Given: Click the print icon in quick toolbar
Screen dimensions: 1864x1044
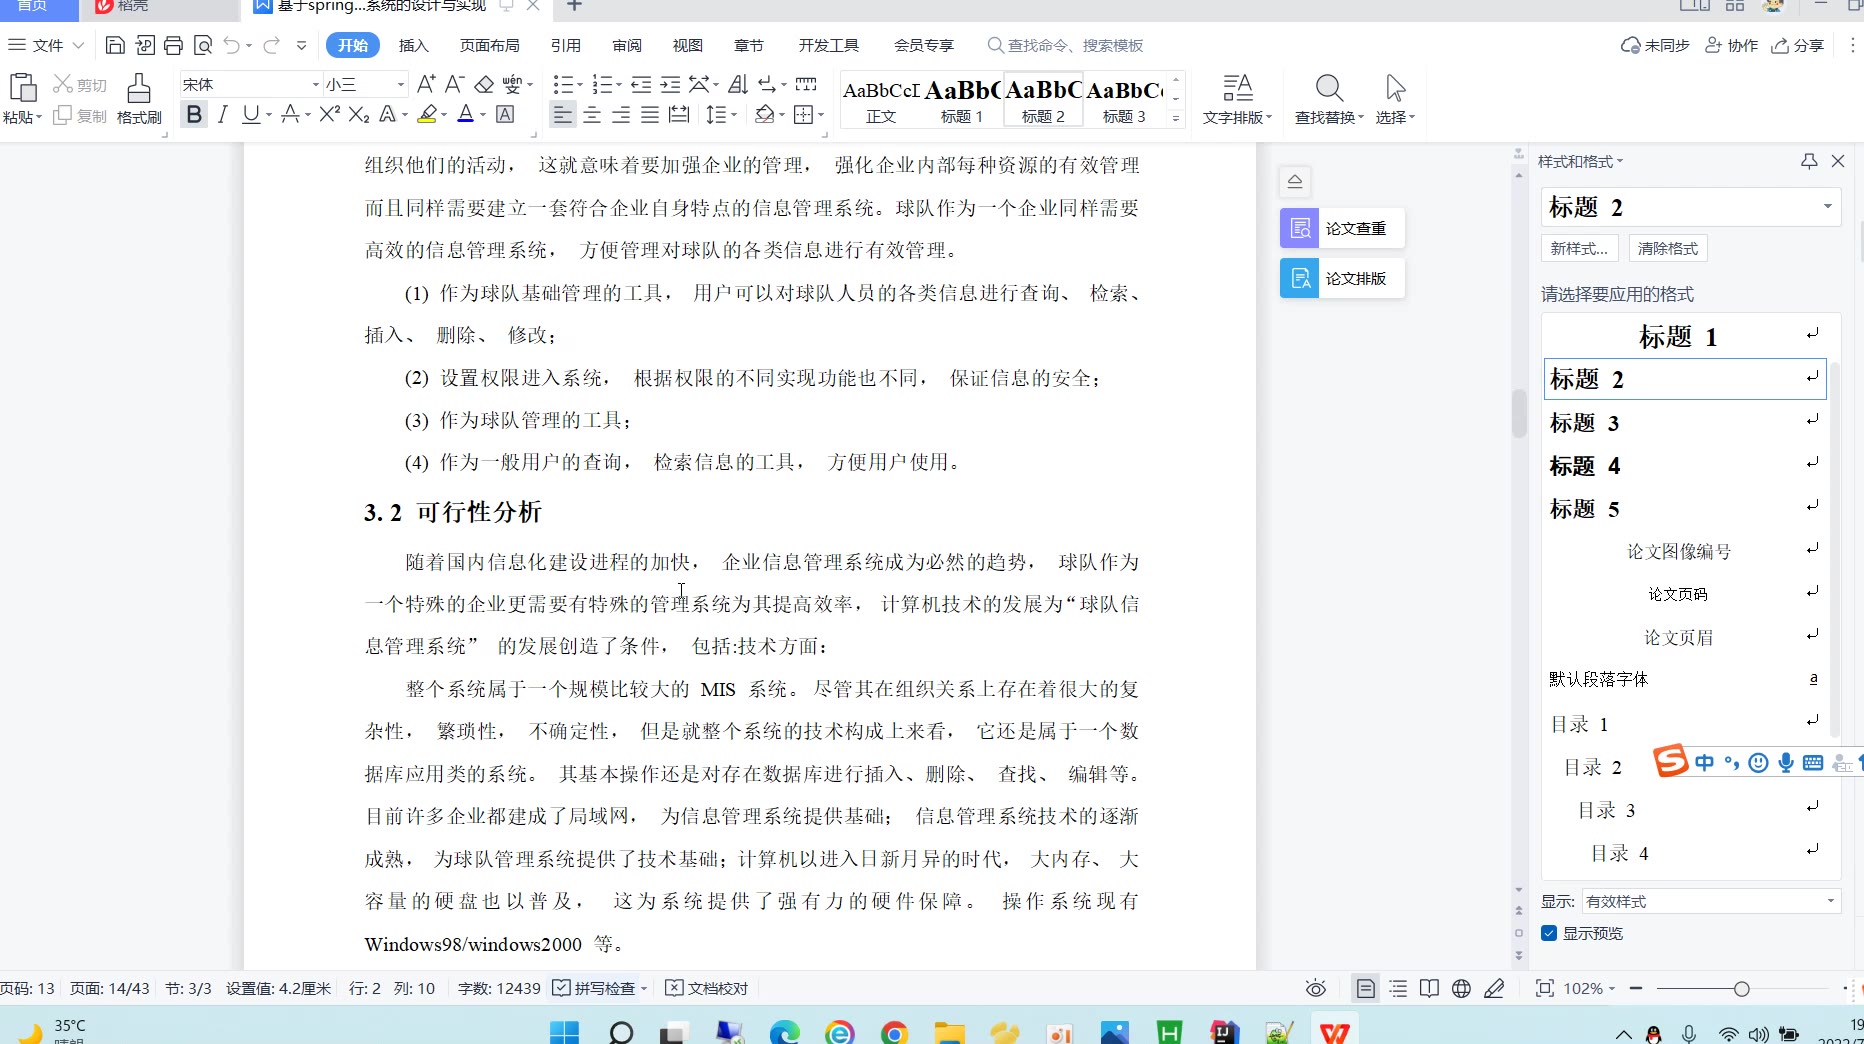Looking at the screenshot, I should (173, 45).
